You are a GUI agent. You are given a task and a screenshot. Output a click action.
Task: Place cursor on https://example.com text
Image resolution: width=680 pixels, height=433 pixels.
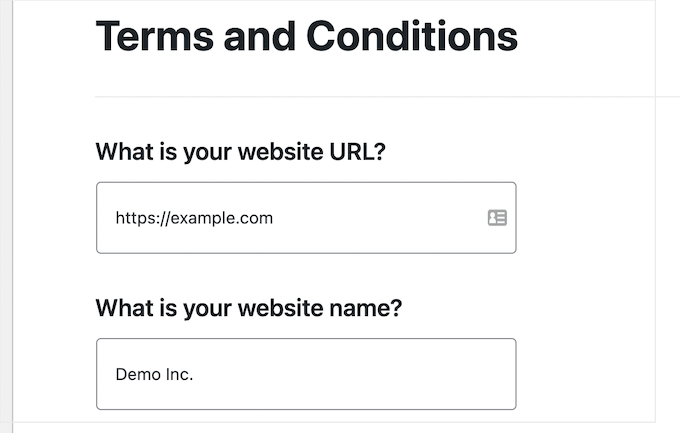[x=194, y=218]
